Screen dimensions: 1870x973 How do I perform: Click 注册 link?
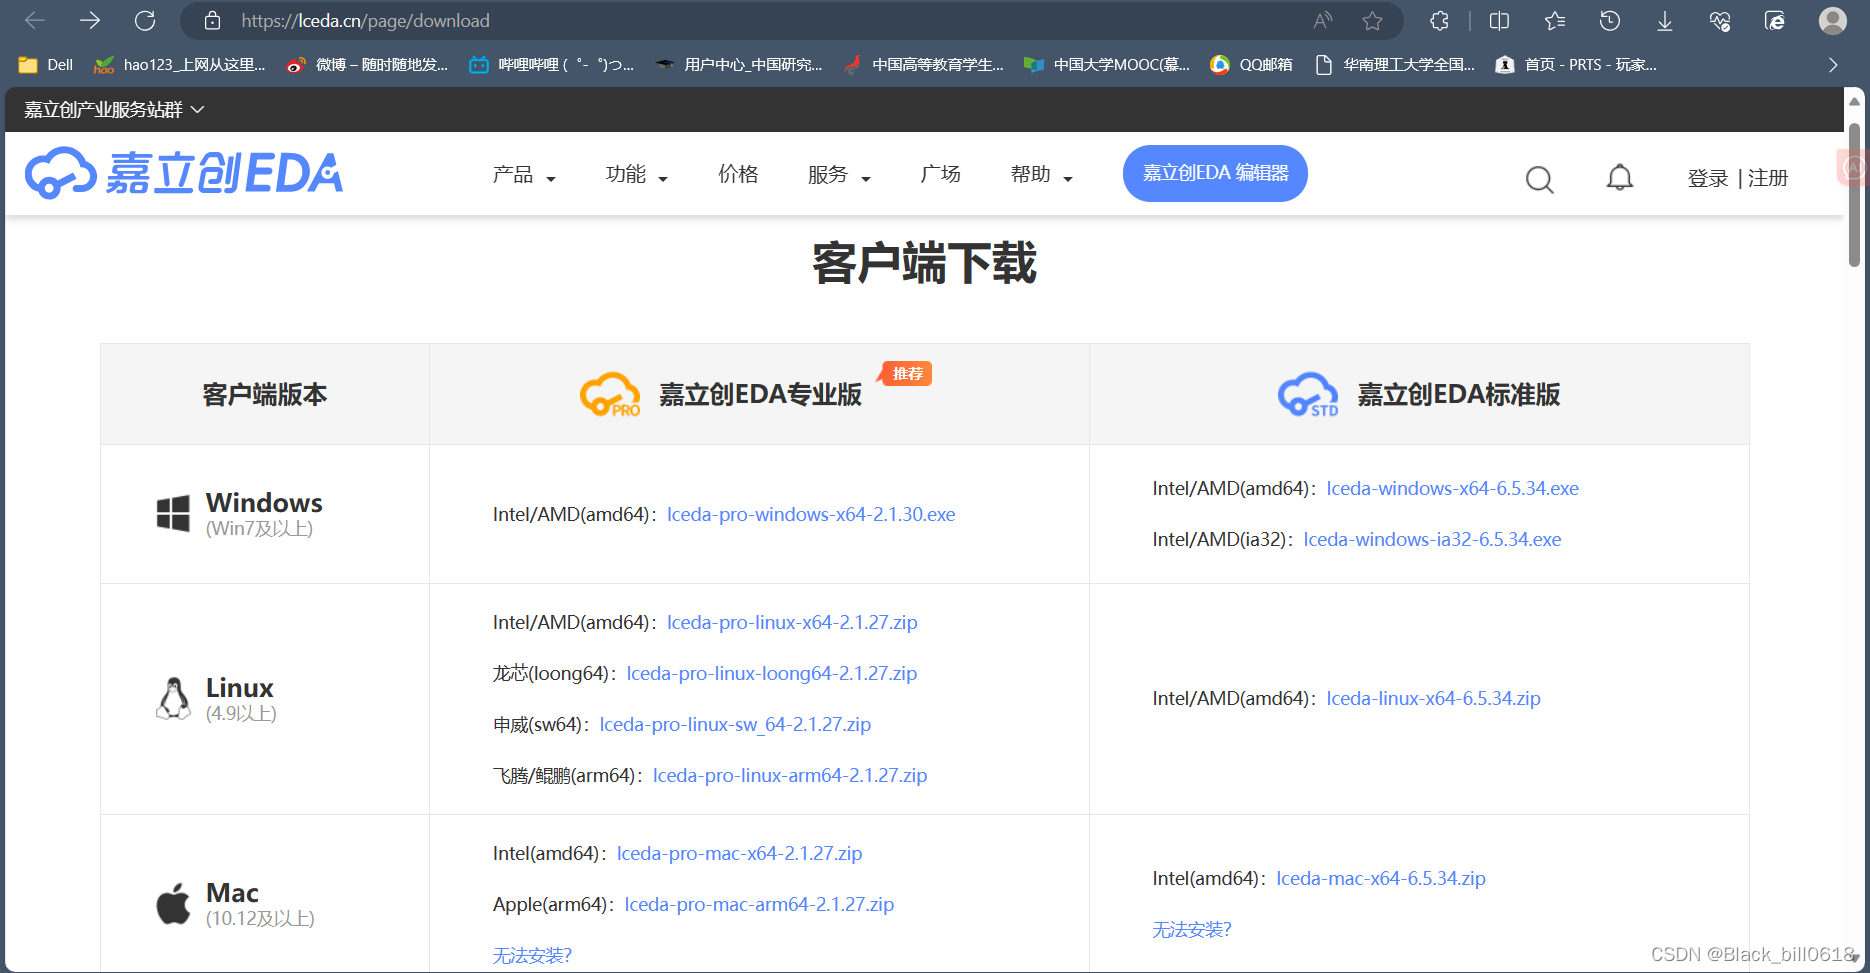point(1768,178)
